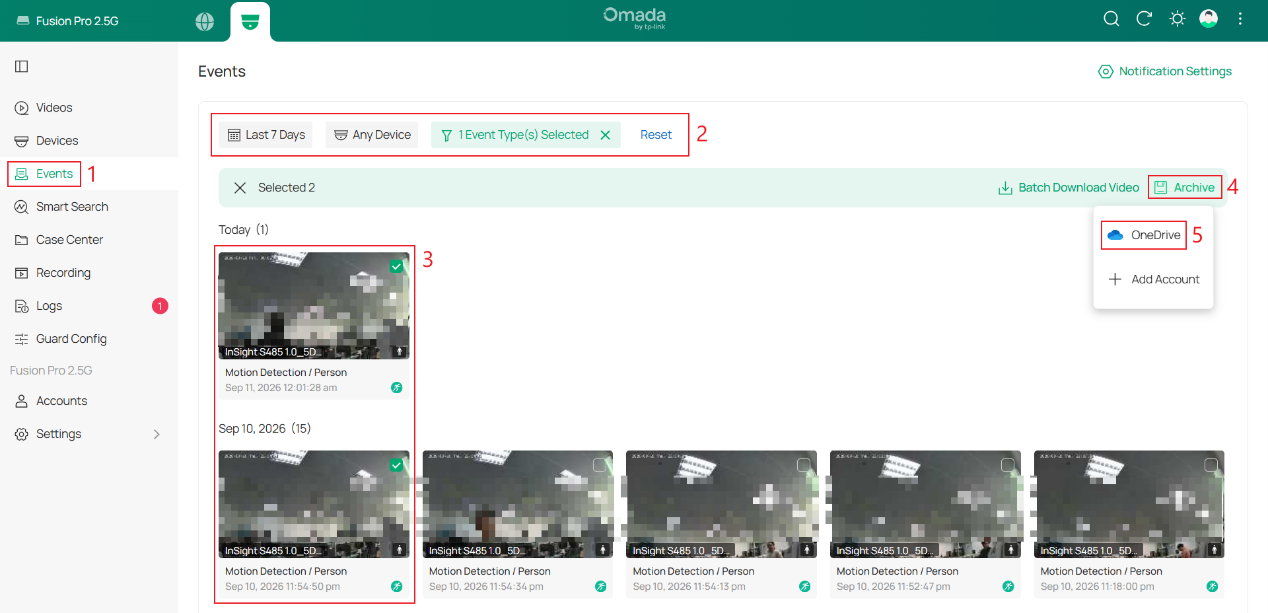Open the Sep 11 12:01:28 am thumbnail

tap(314, 305)
